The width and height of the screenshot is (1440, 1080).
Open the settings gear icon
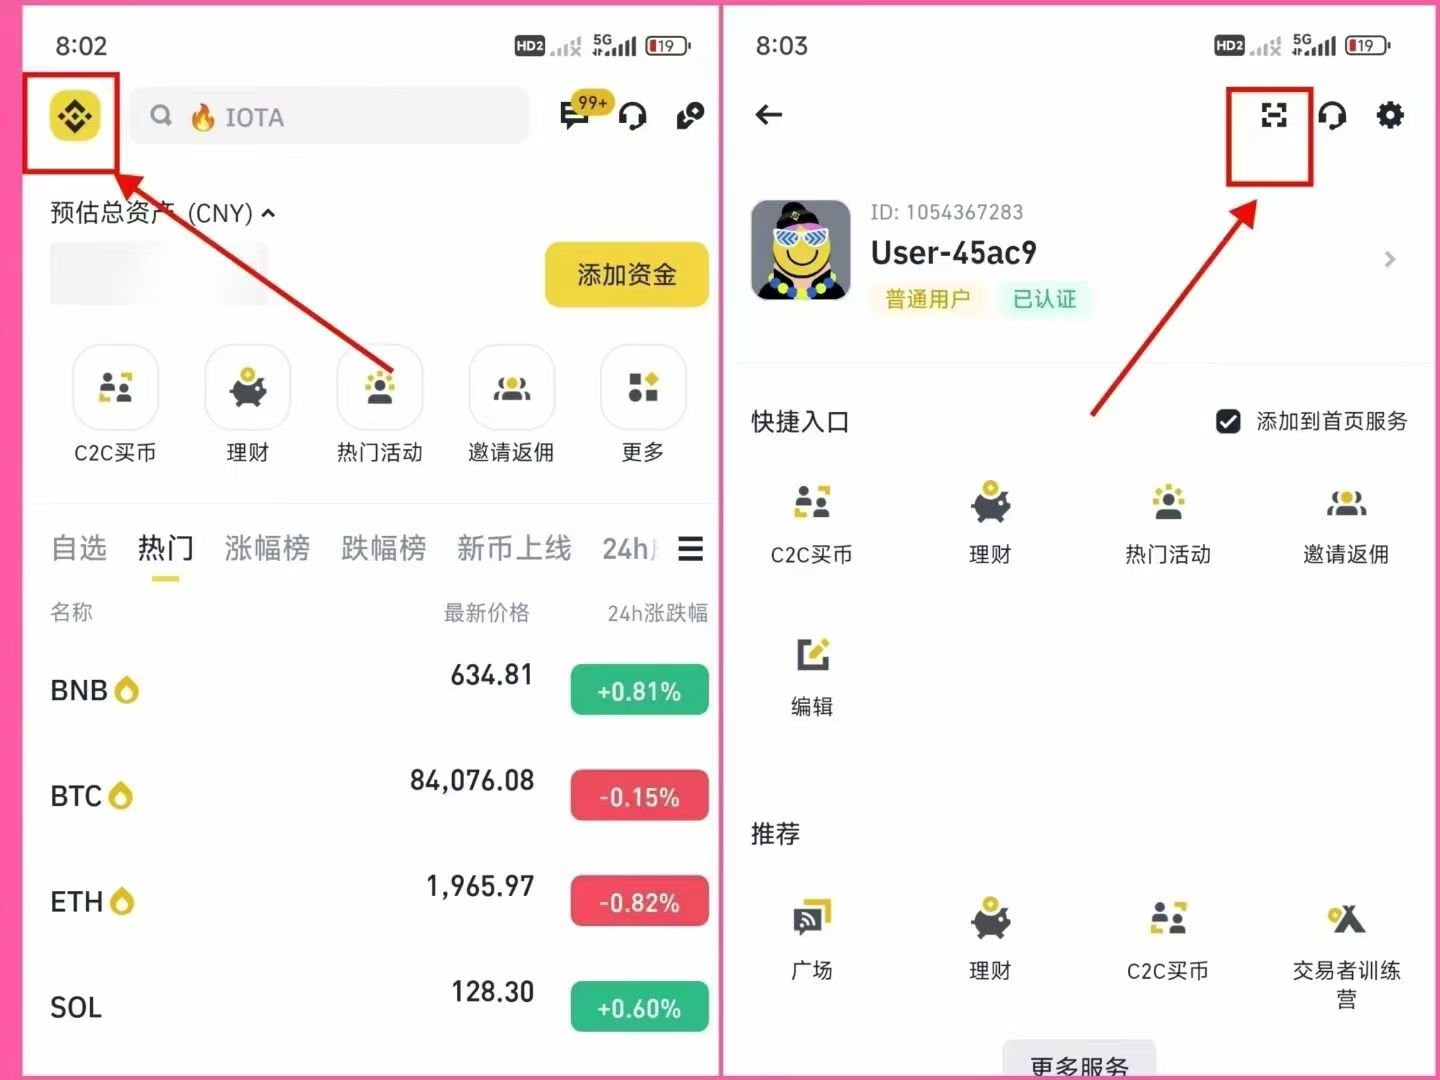coord(1390,115)
